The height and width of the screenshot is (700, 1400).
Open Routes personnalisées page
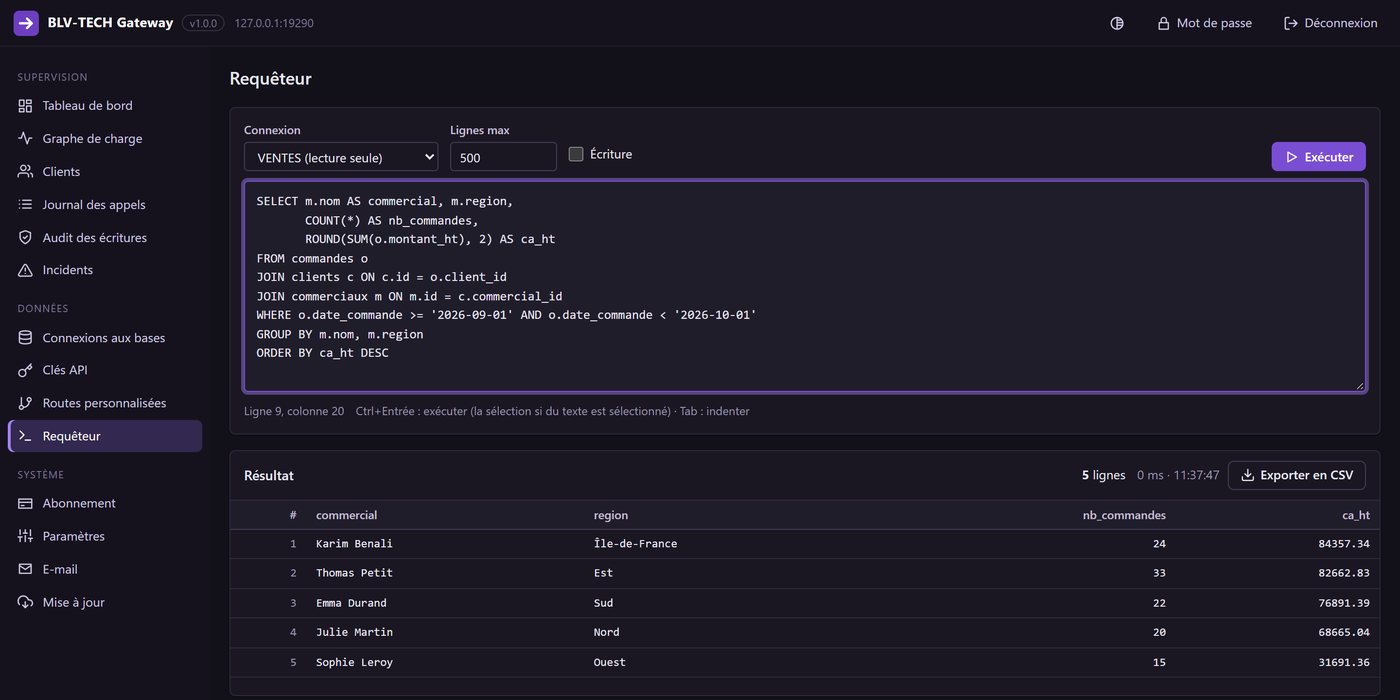[x=105, y=403]
